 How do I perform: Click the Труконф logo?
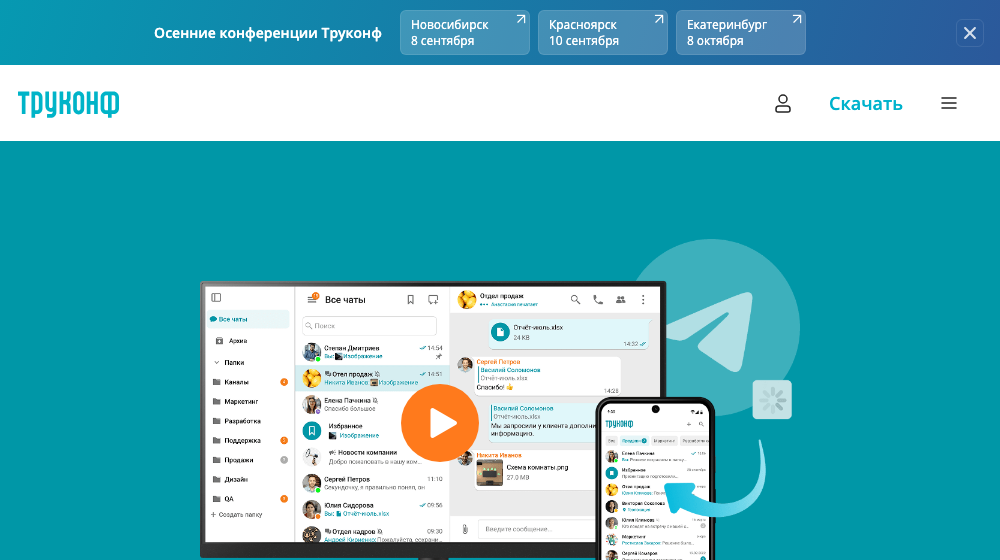(68, 103)
